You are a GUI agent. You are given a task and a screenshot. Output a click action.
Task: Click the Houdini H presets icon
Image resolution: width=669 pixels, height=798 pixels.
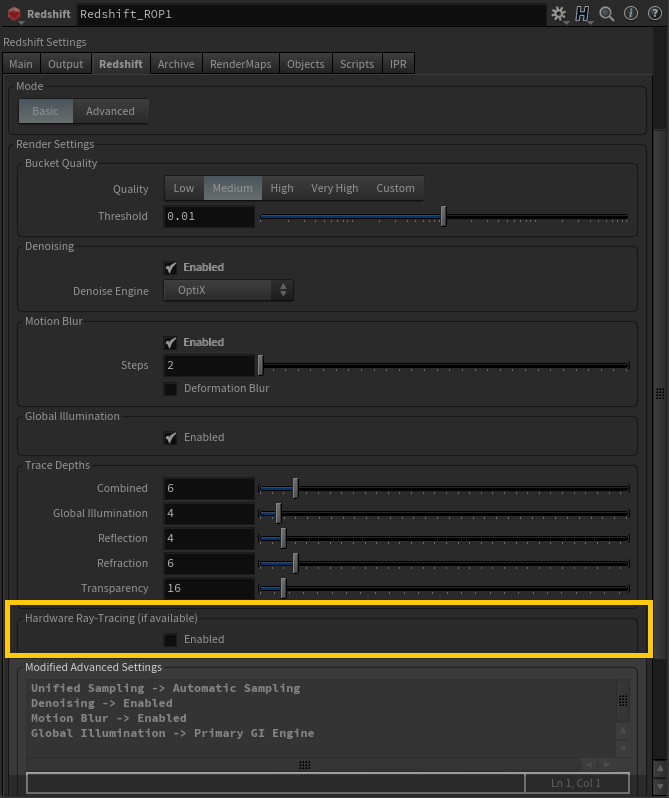coord(583,14)
